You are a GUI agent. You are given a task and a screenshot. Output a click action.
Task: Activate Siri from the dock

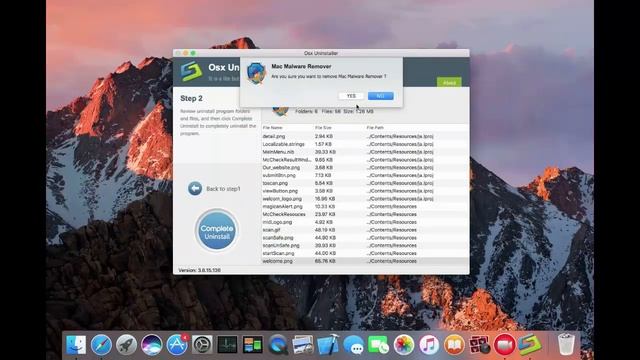tap(151, 345)
